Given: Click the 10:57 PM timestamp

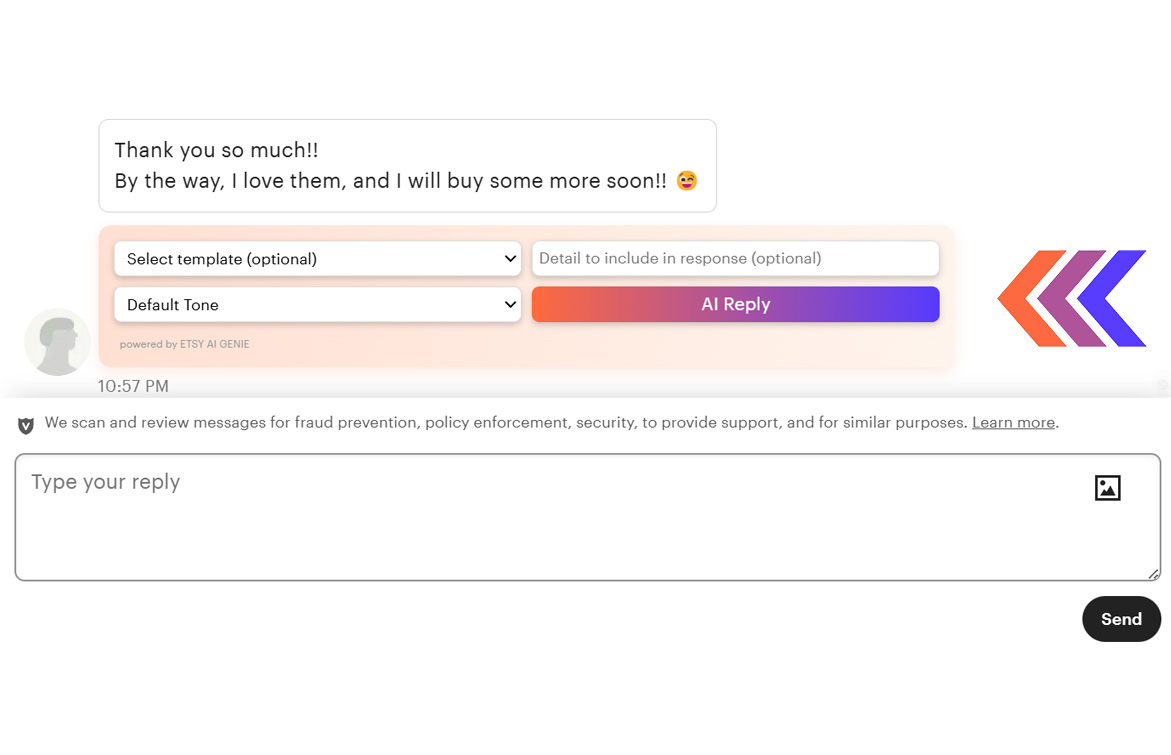Looking at the screenshot, I should click(x=133, y=386).
